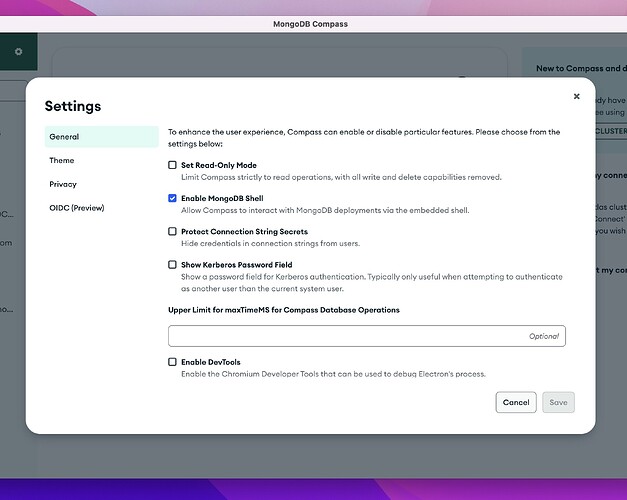
Task: Enable Protect Connection String Secrets checkbox
Action: coord(173,231)
